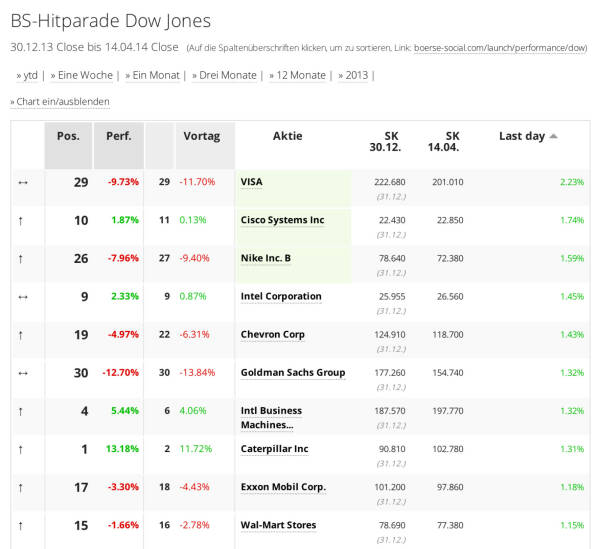
Task: Sort table by Pos. column header
Action: click(x=68, y=136)
